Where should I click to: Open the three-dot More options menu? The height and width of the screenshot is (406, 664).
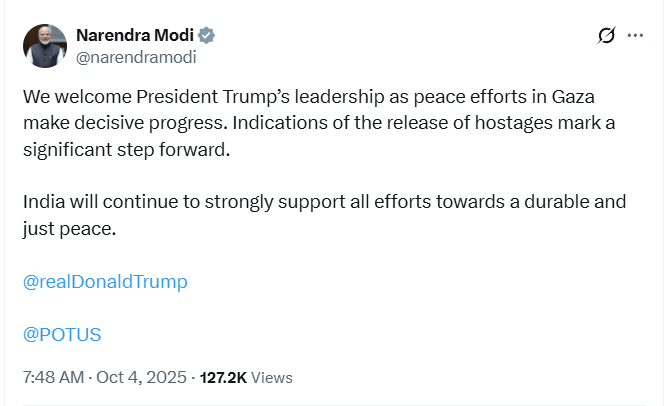tap(635, 37)
